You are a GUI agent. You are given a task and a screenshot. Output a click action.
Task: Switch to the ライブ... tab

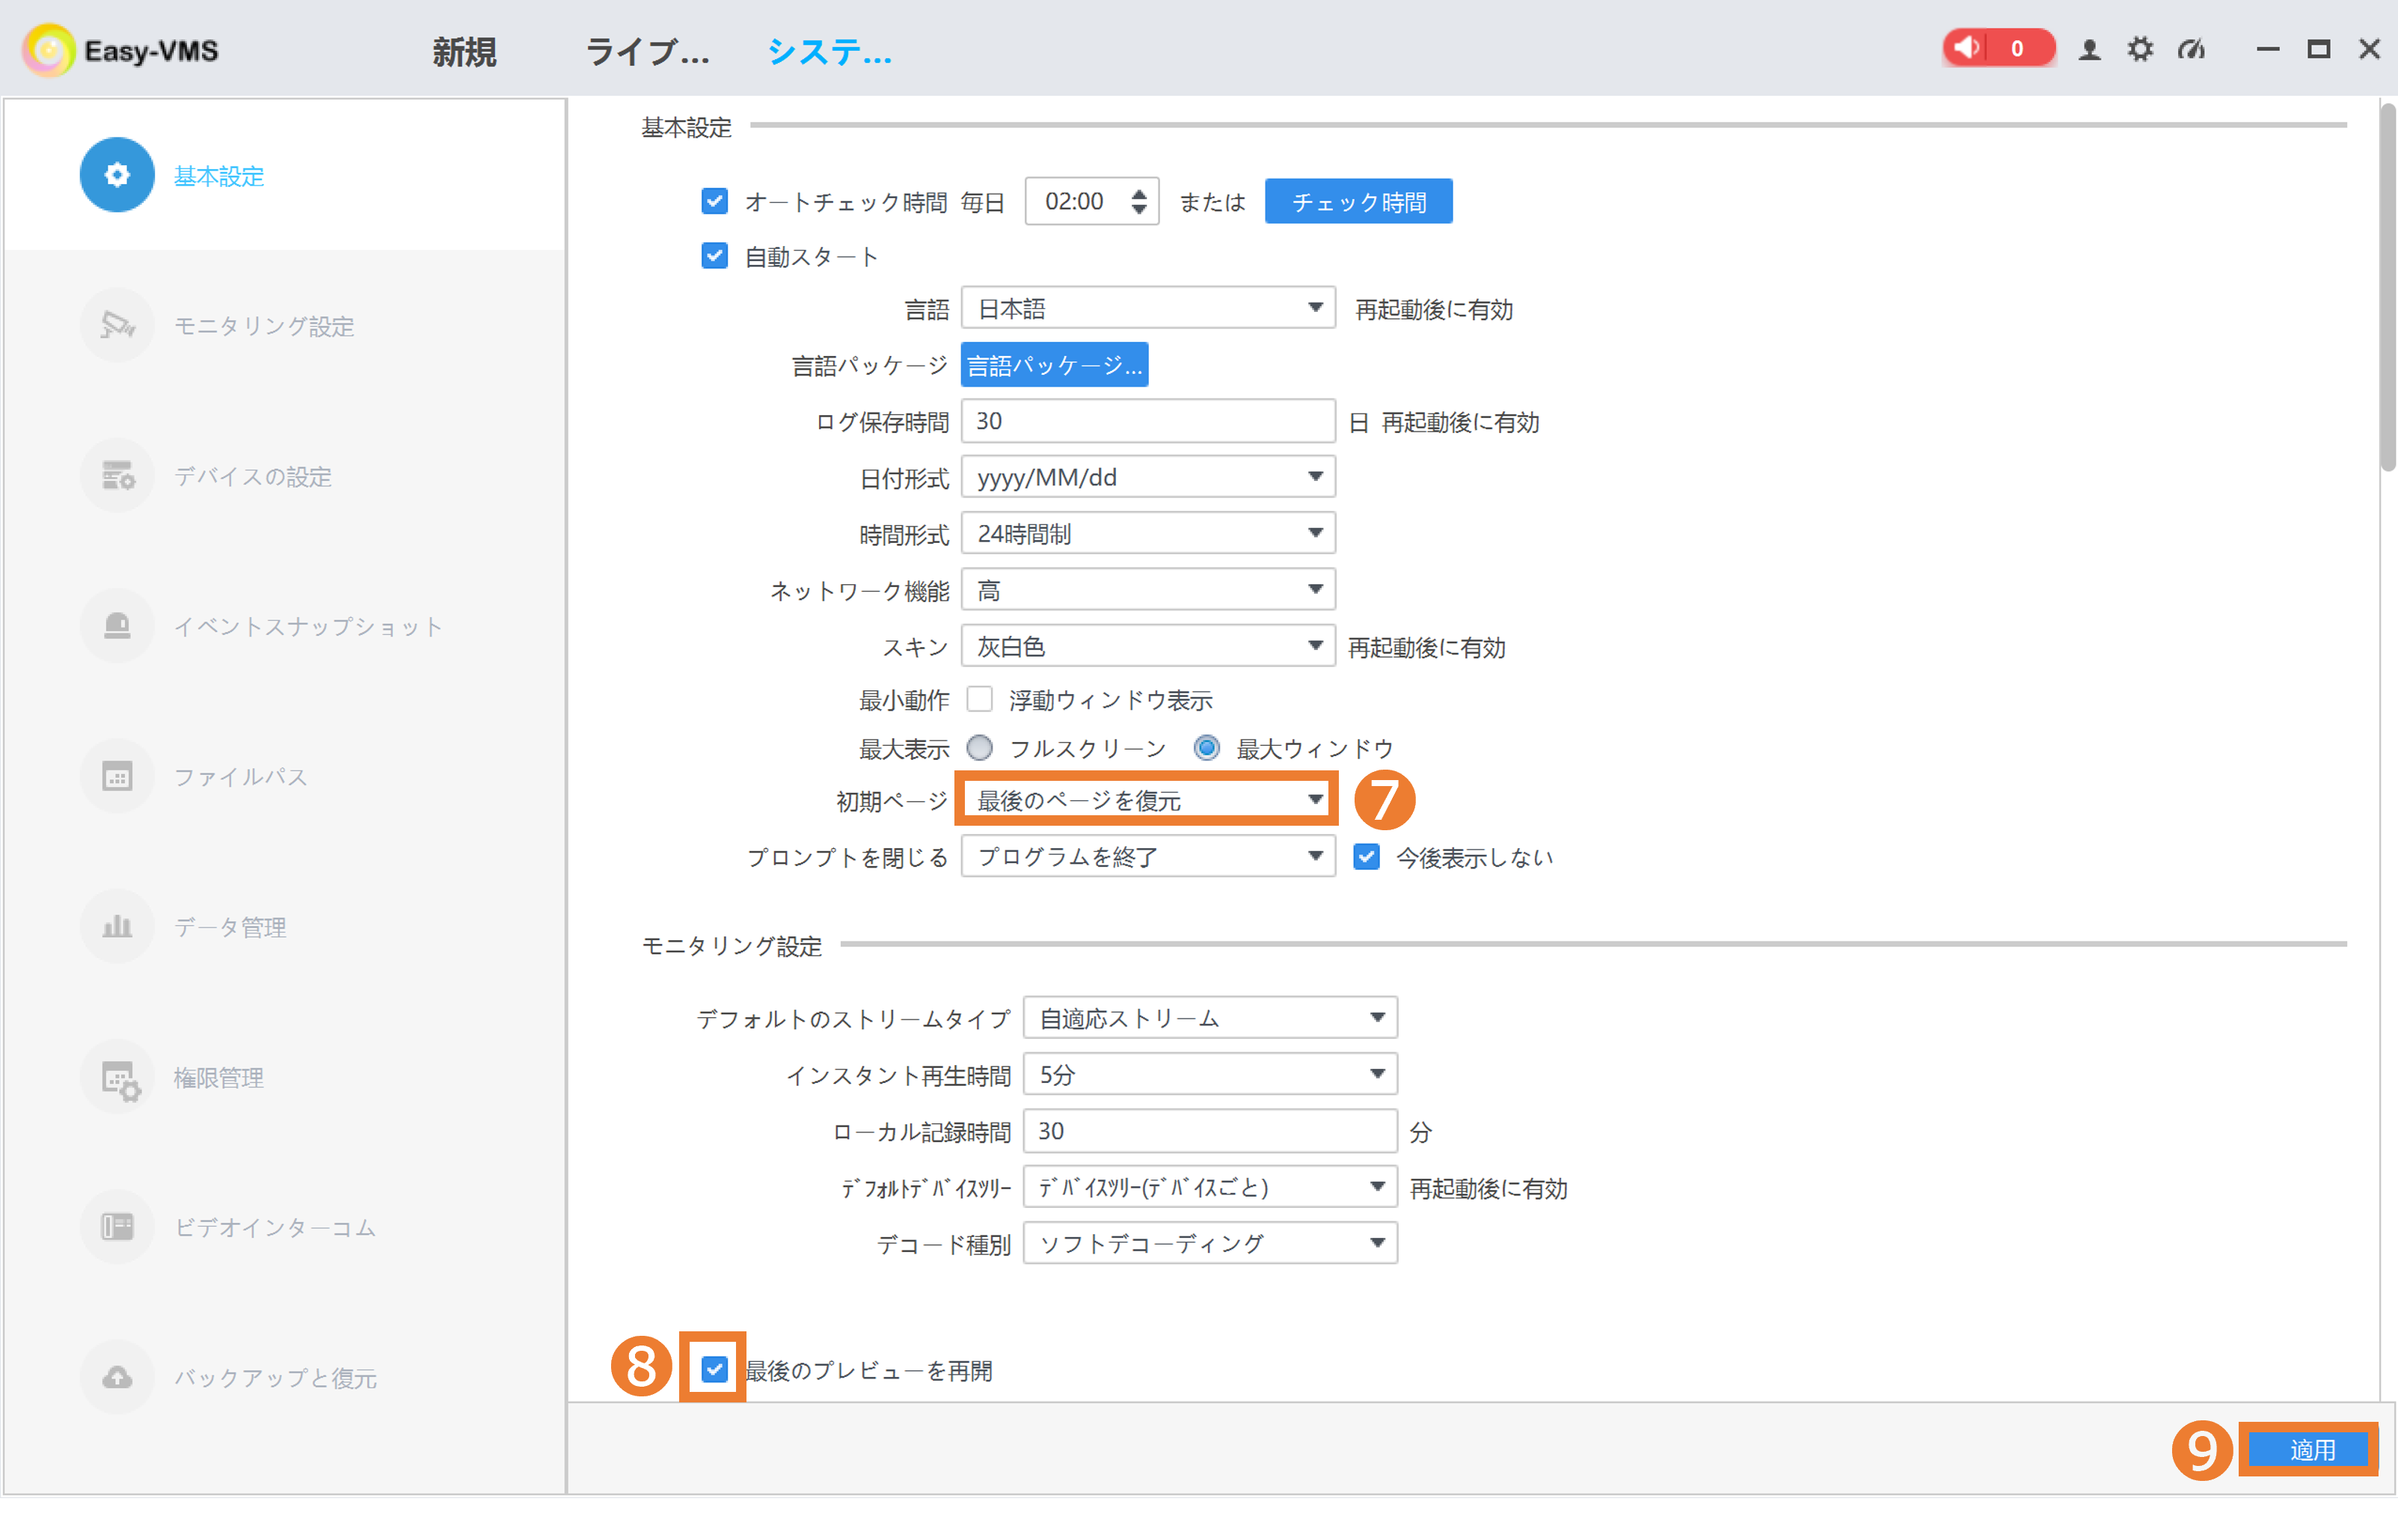pyautogui.click(x=648, y=51)
